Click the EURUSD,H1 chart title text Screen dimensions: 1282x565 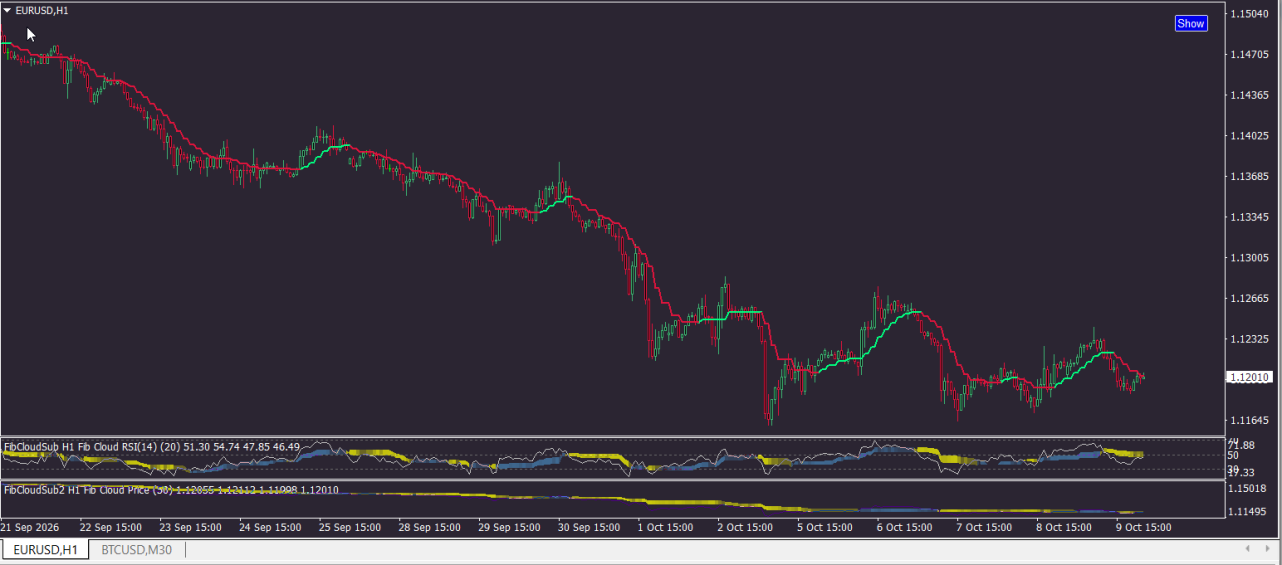tap(42, 10)
